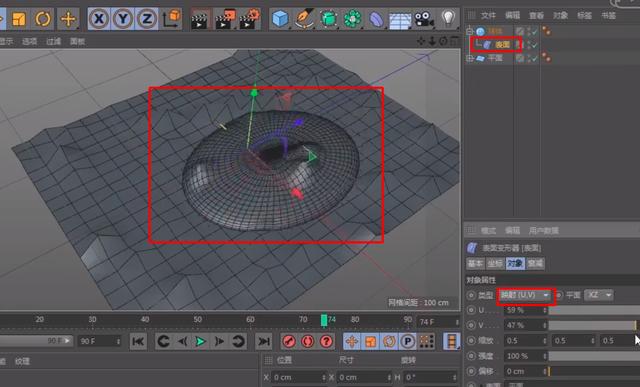This screenshot has width=640, height=387.
Task: Toggle the green check on 表面 row
Action: (x=534, y=45)
